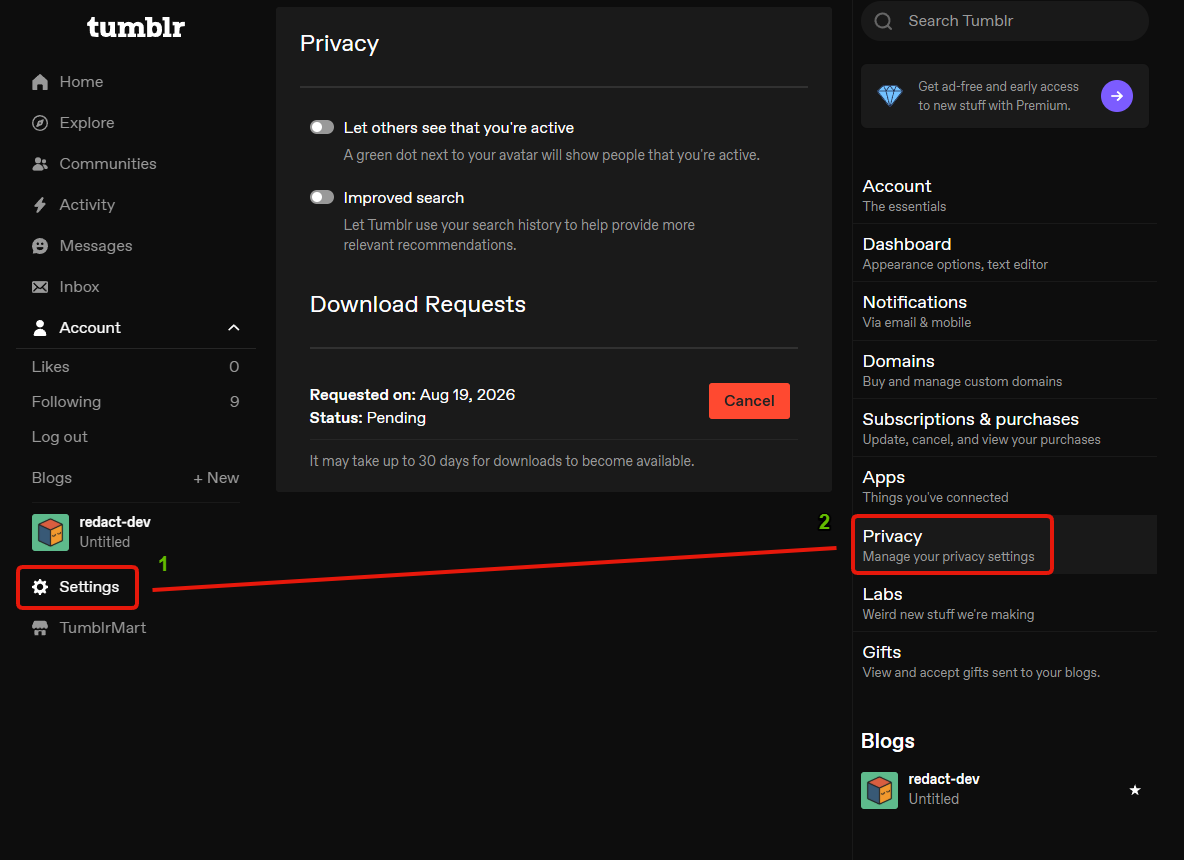Click the TumblrMart shop icon
The height and width of the screenshot is (860, 1184).
coord(40,628)
